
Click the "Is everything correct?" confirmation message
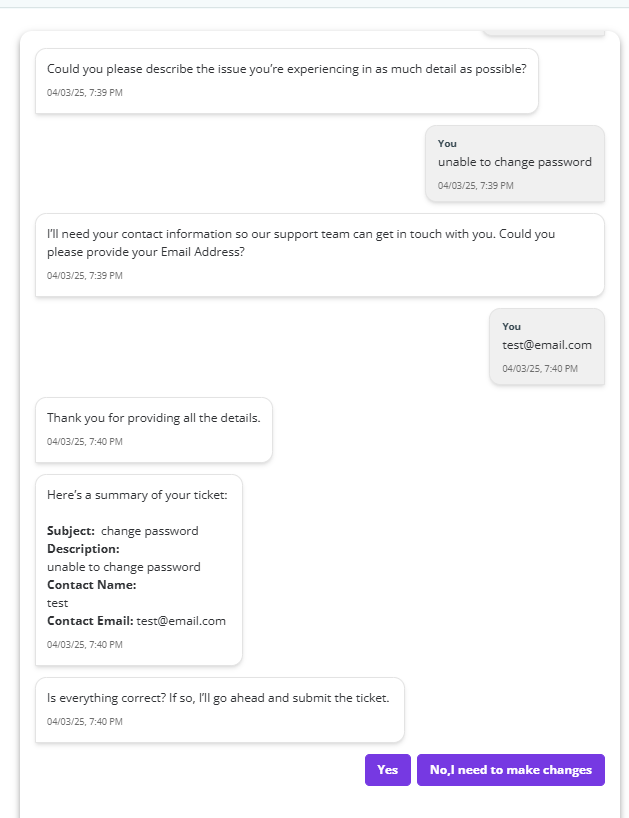tap(218, 697)
